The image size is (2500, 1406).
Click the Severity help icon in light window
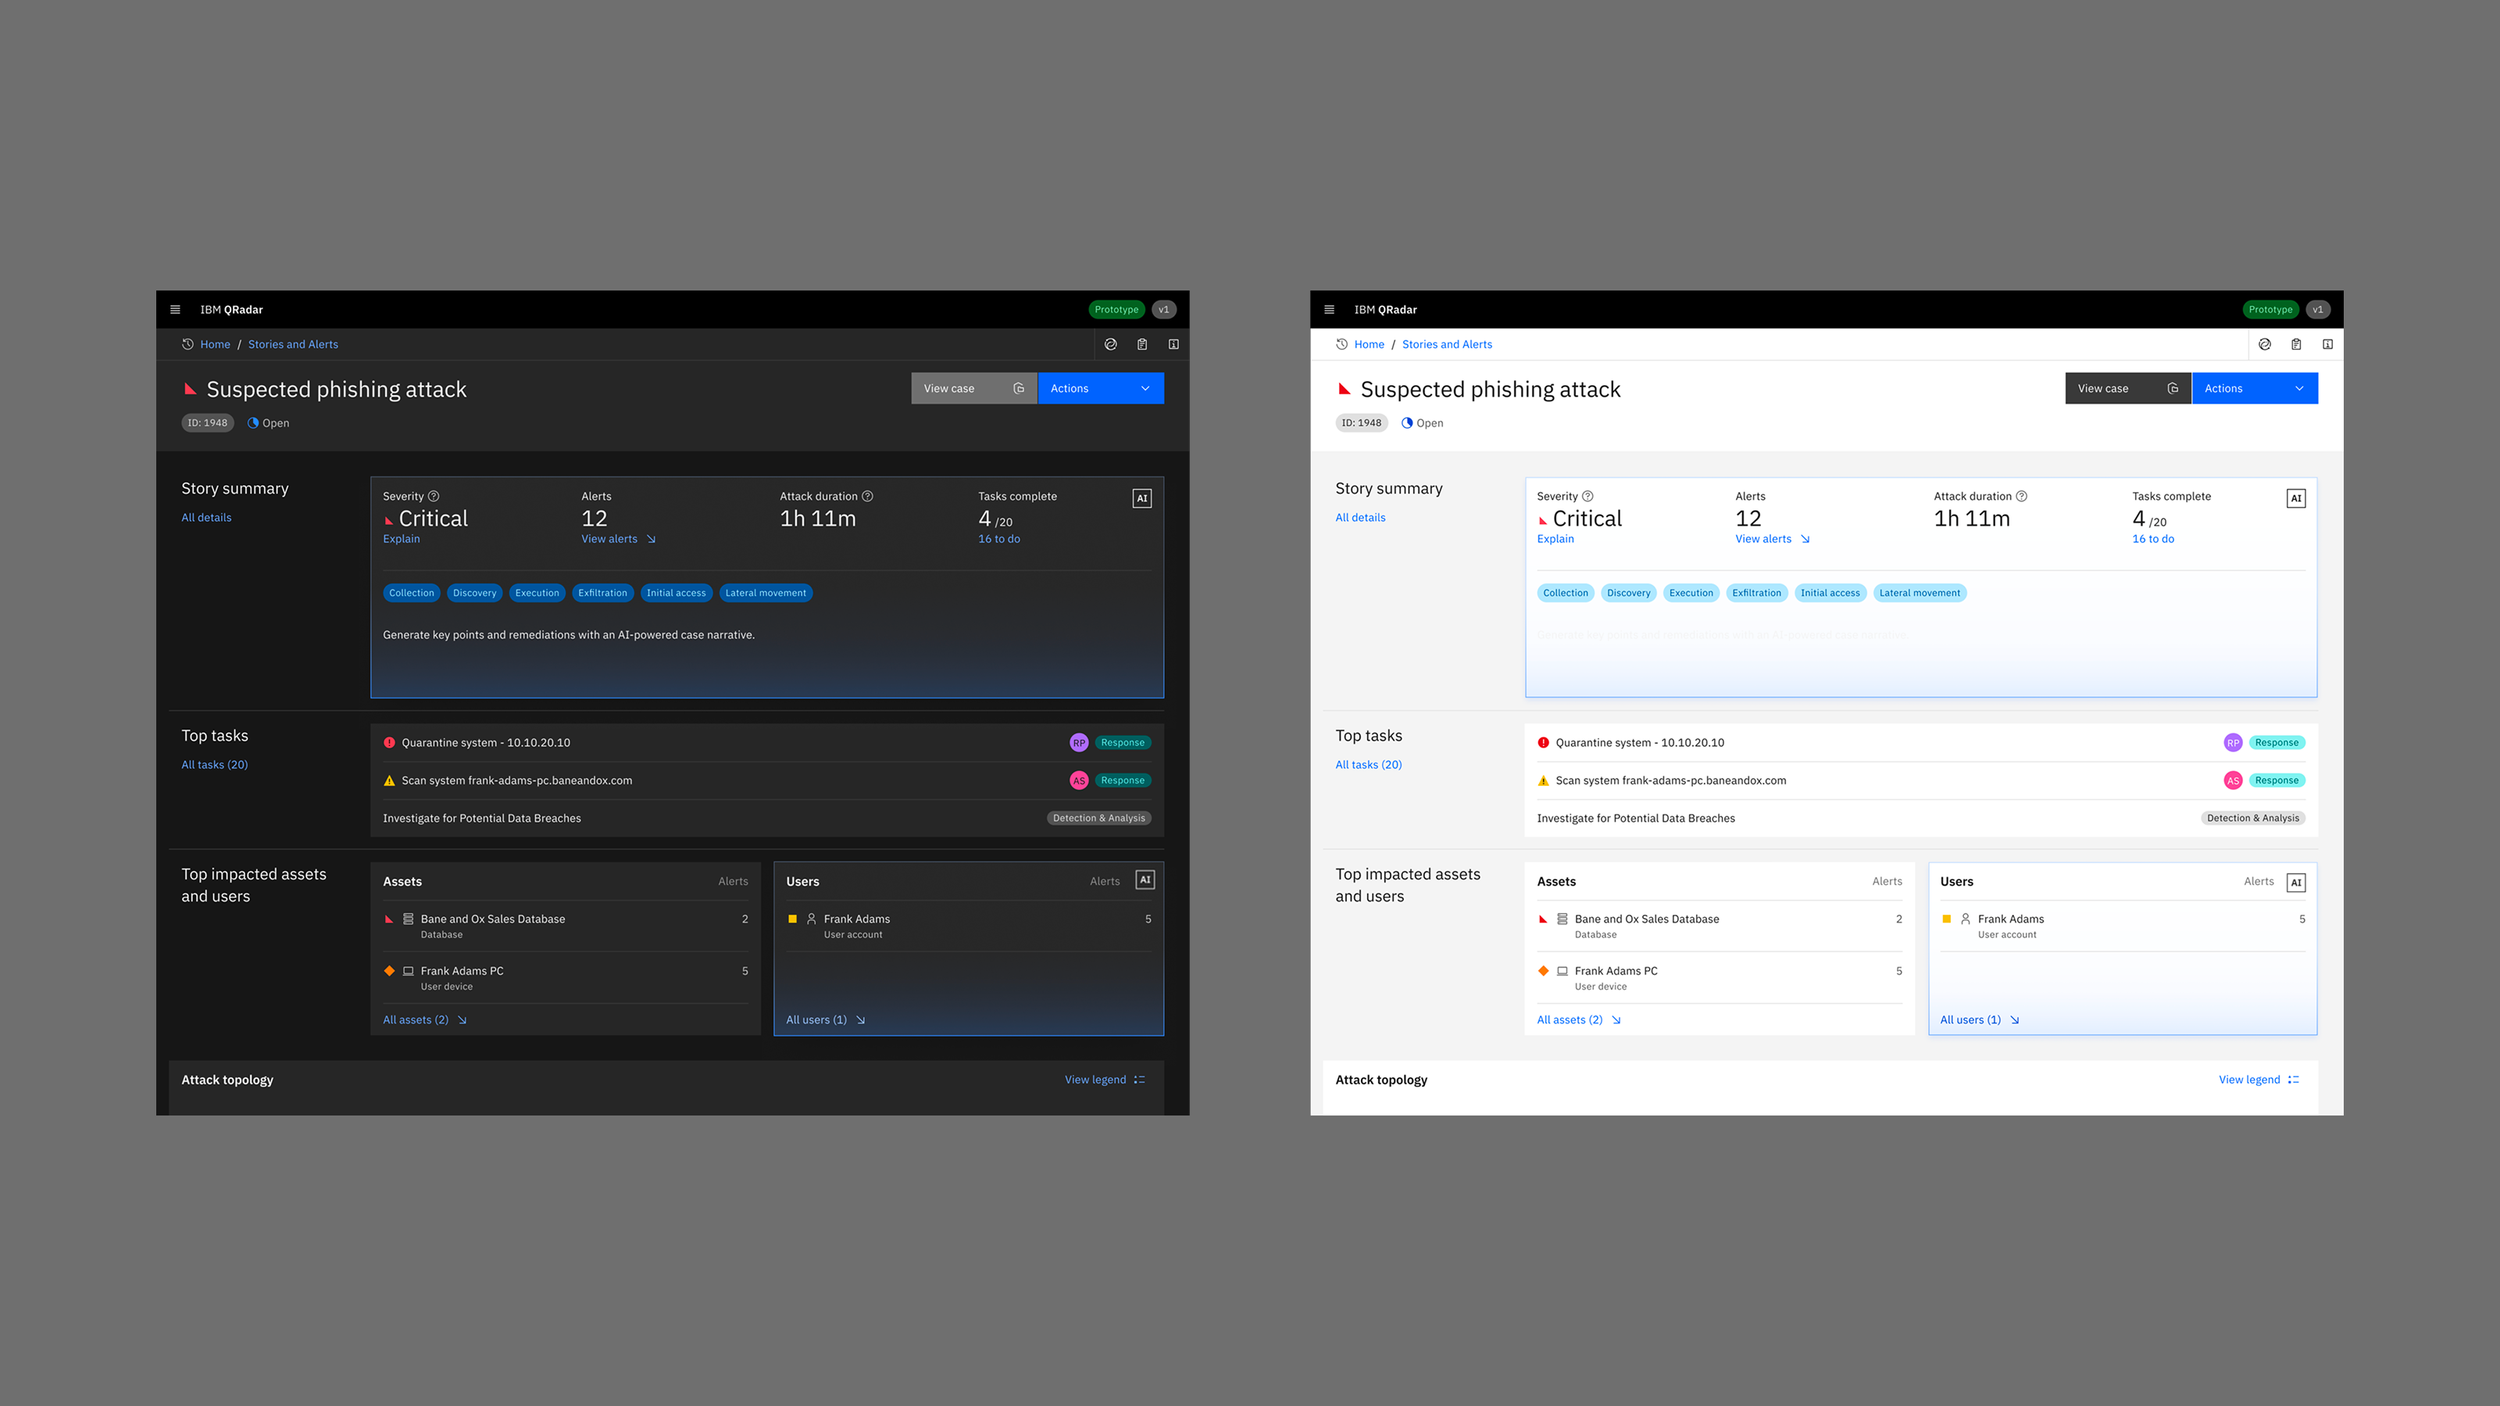pyautogui.click(x=1588, y=496)
